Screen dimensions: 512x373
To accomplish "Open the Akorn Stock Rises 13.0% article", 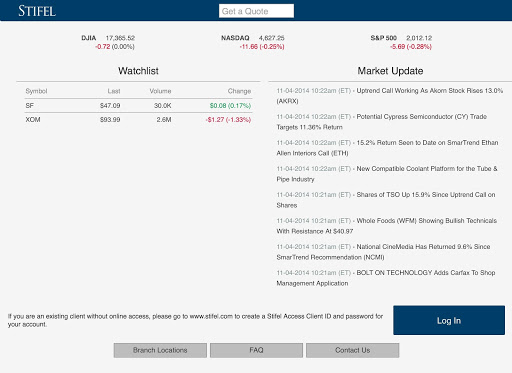I will tap(390, 96).
